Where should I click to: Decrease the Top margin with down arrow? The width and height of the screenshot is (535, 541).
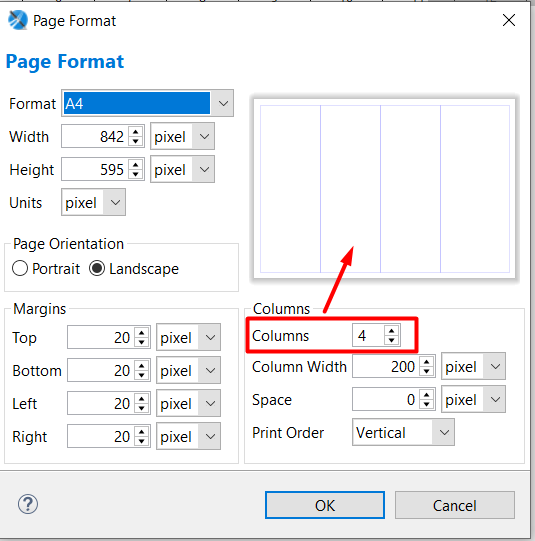(141, 342)
